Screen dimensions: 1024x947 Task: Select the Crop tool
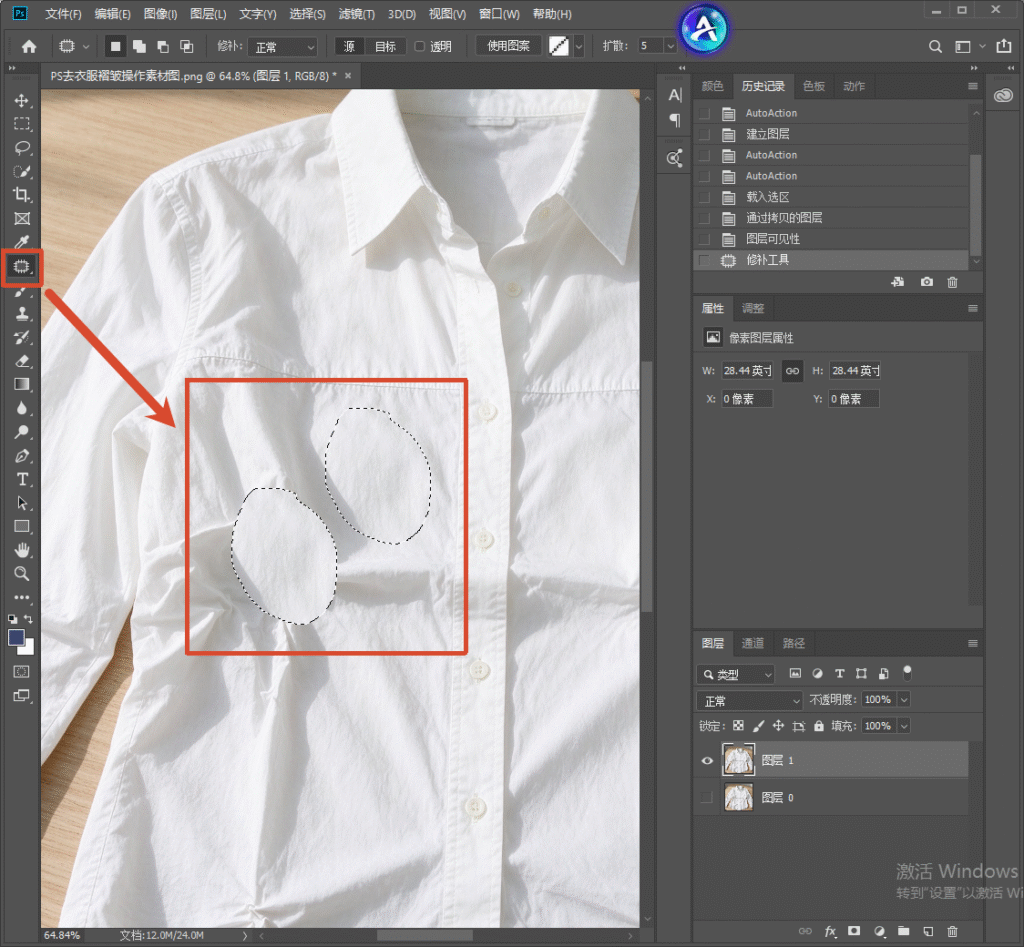point(22,195)
